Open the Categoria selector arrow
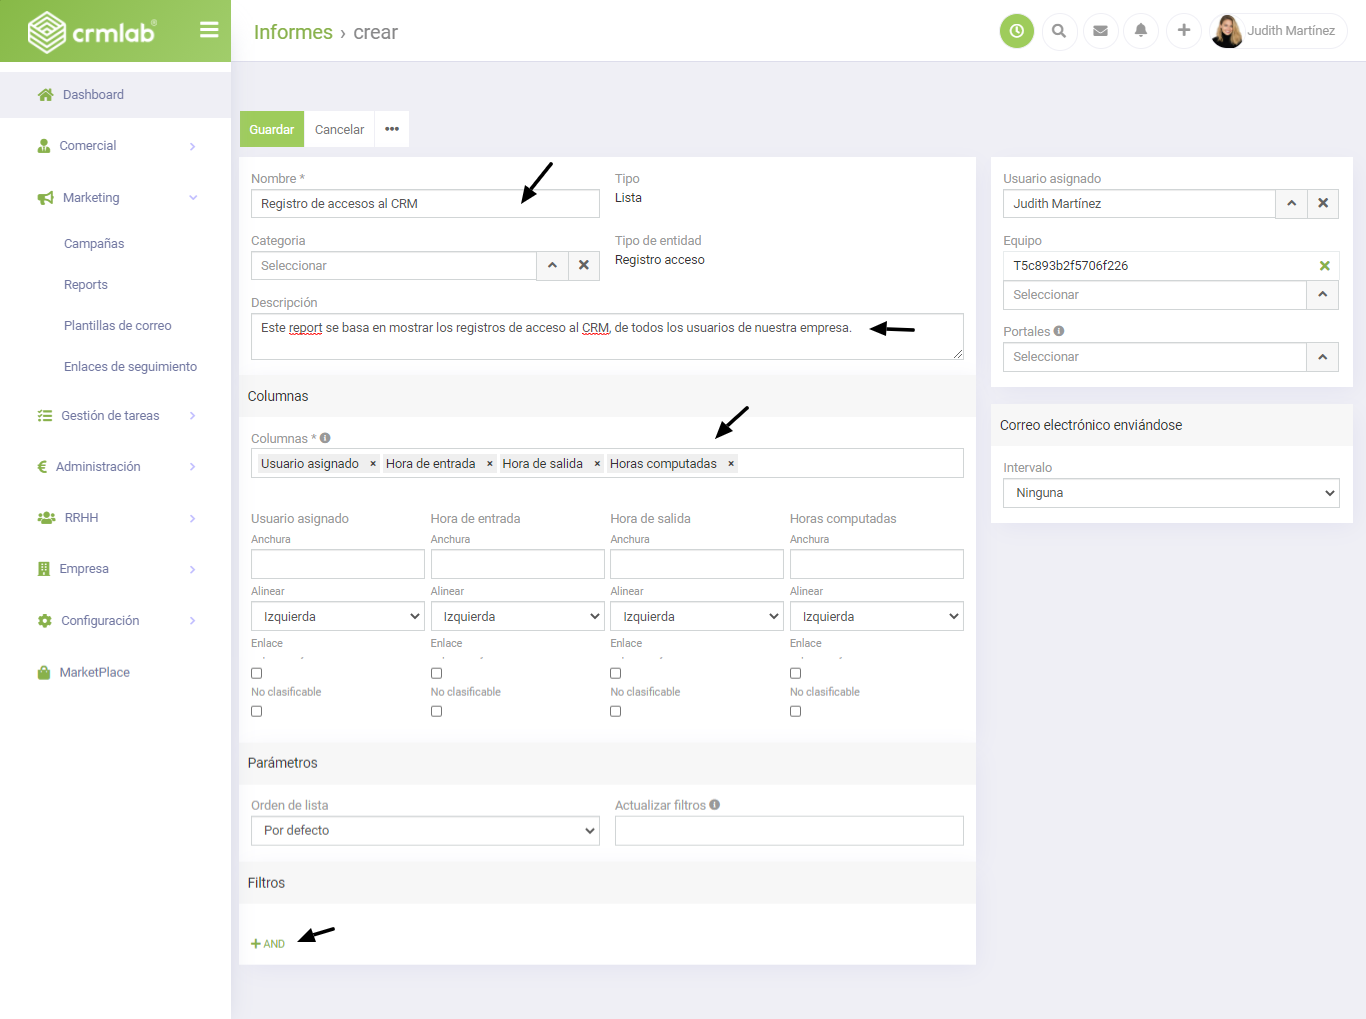 pyautogui.click(x=552, y=266)
